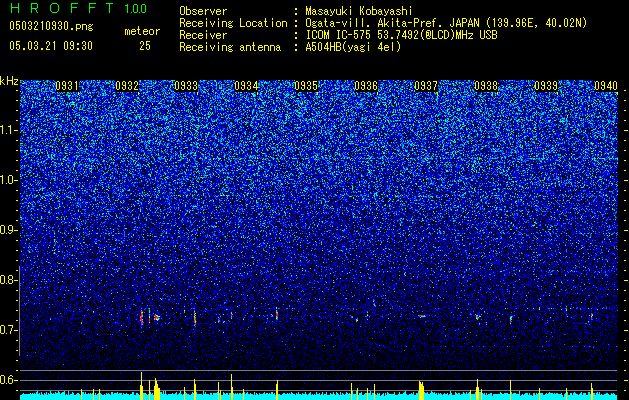Select the ICOM IC-575 53.7492 MHz USB value
This screenshot has width=629, height=400.
click(x=401, y=35)
